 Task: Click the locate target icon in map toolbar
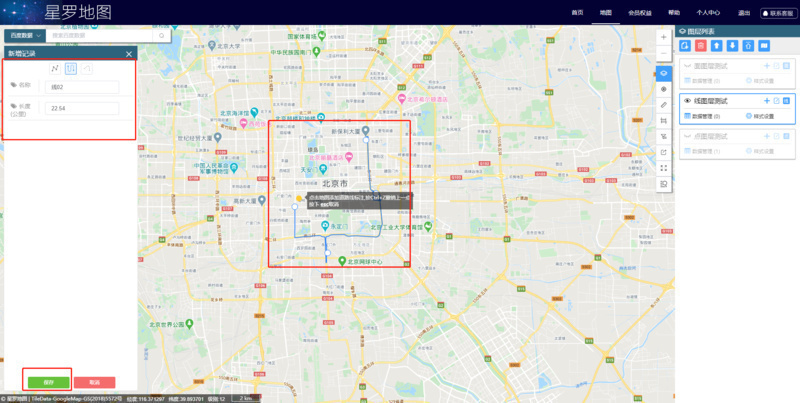pyautogui.click(x=664, y=89)
